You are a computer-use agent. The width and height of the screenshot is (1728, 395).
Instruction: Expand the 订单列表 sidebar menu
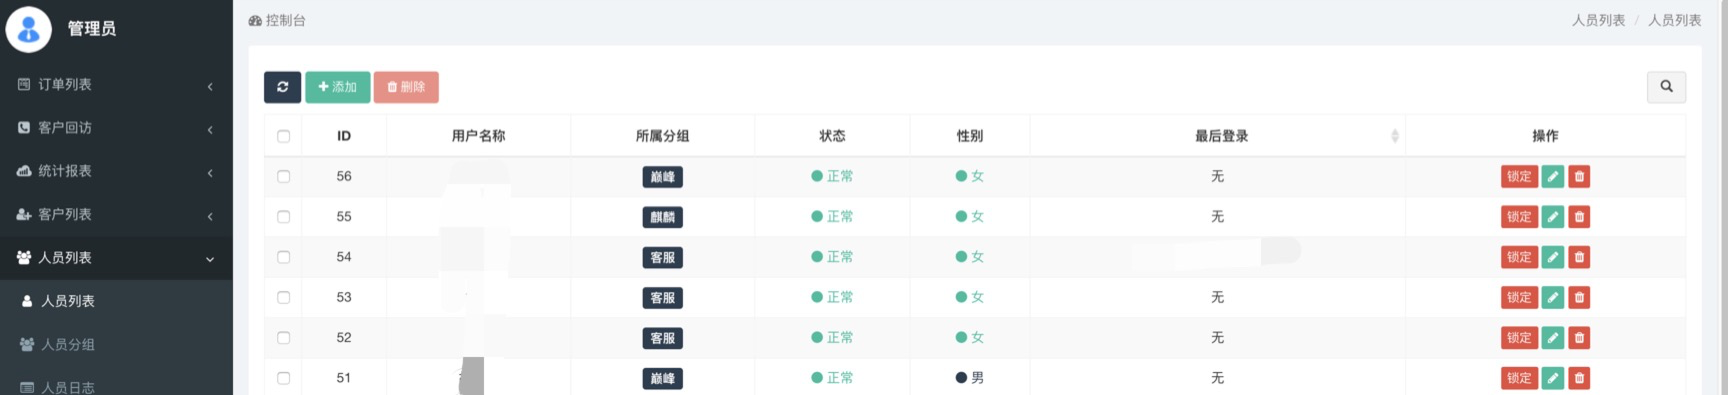point(116,85)
